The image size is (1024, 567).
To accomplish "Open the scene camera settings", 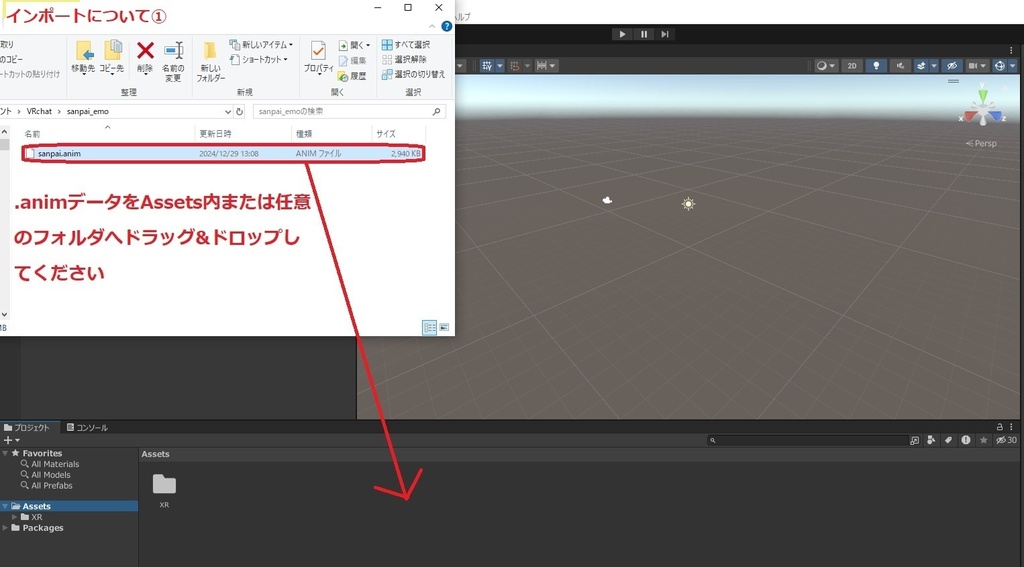I will pos(977,65).
